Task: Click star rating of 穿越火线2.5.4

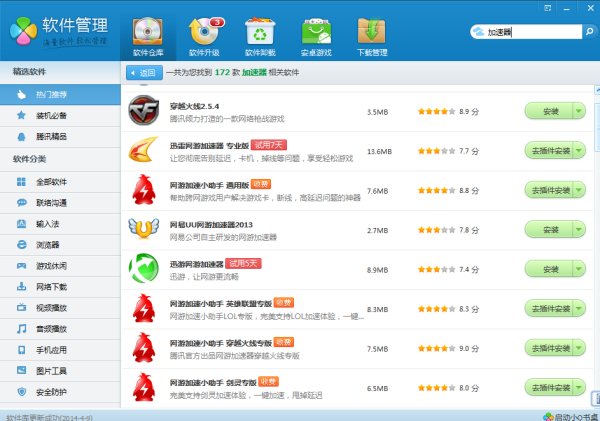Action: [436, 111]
